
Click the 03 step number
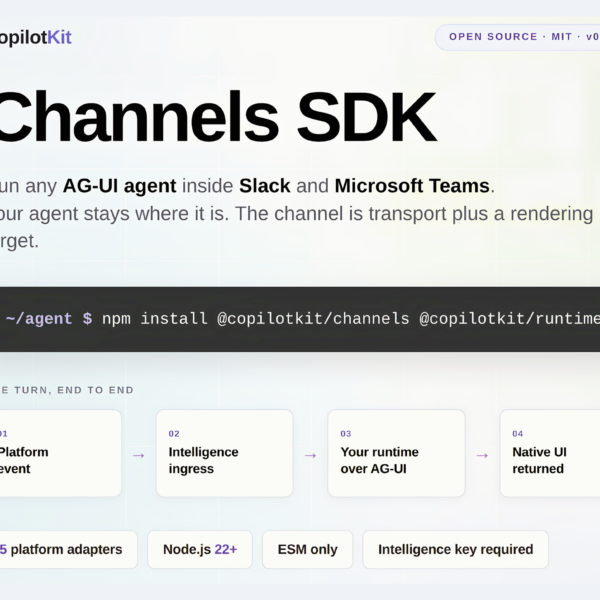pos(346,434)
